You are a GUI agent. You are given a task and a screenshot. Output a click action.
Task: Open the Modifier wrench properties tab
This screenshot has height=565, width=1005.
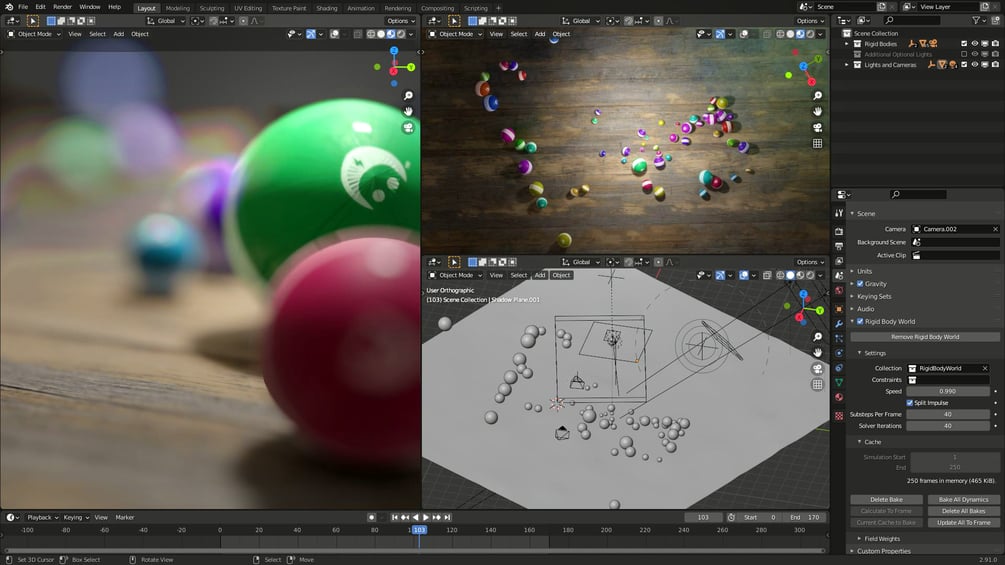coord(839,323)
